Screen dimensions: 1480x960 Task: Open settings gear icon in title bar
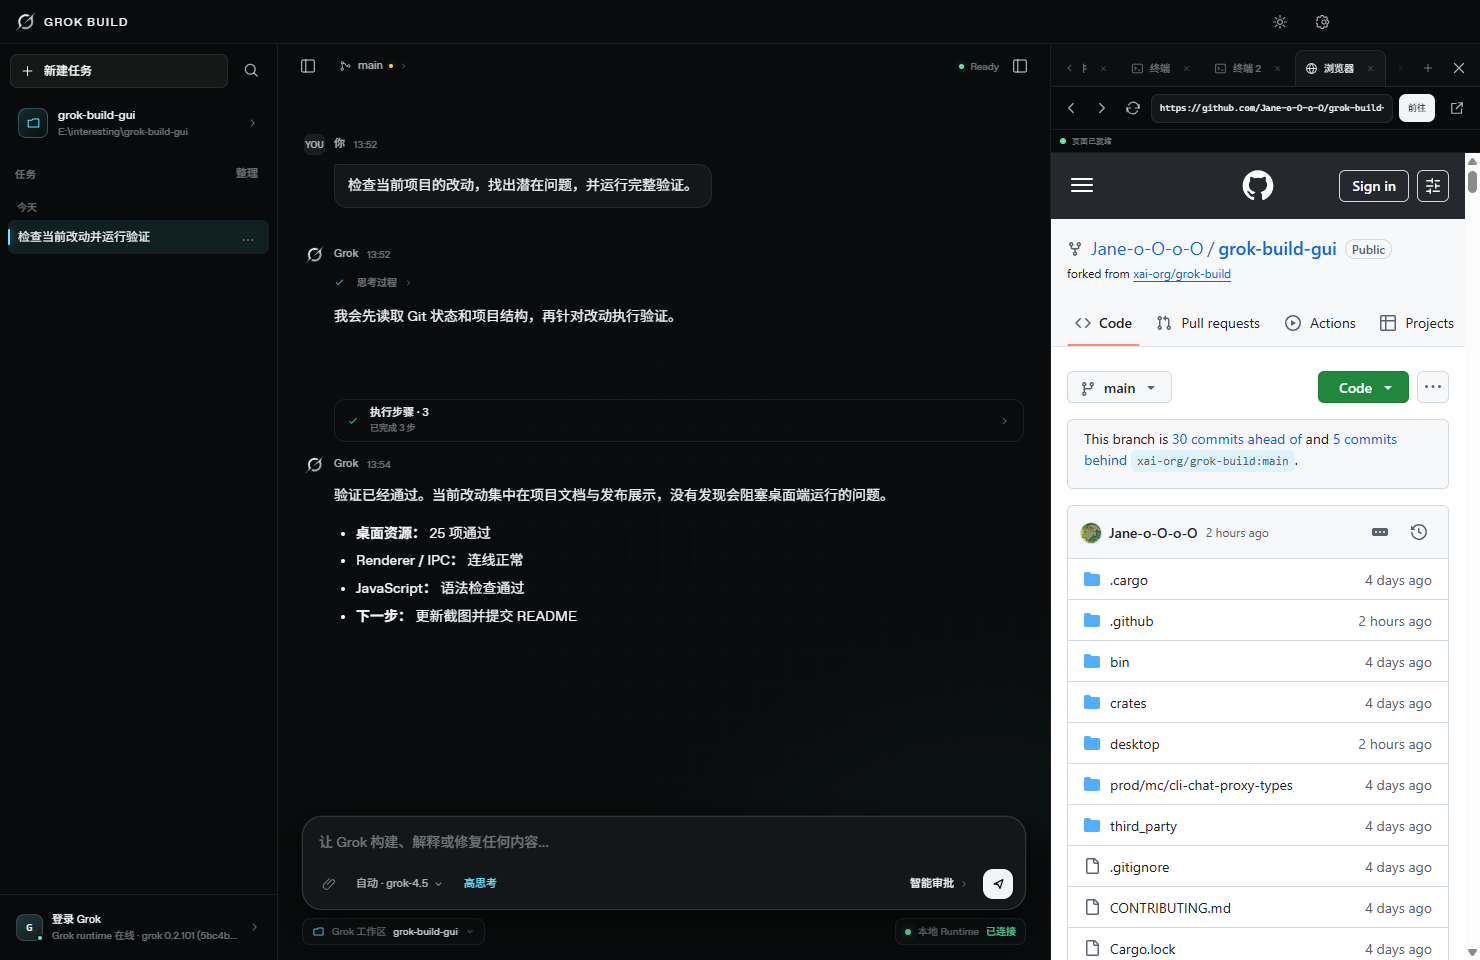pyautogui.click(x=1322, y=22)
